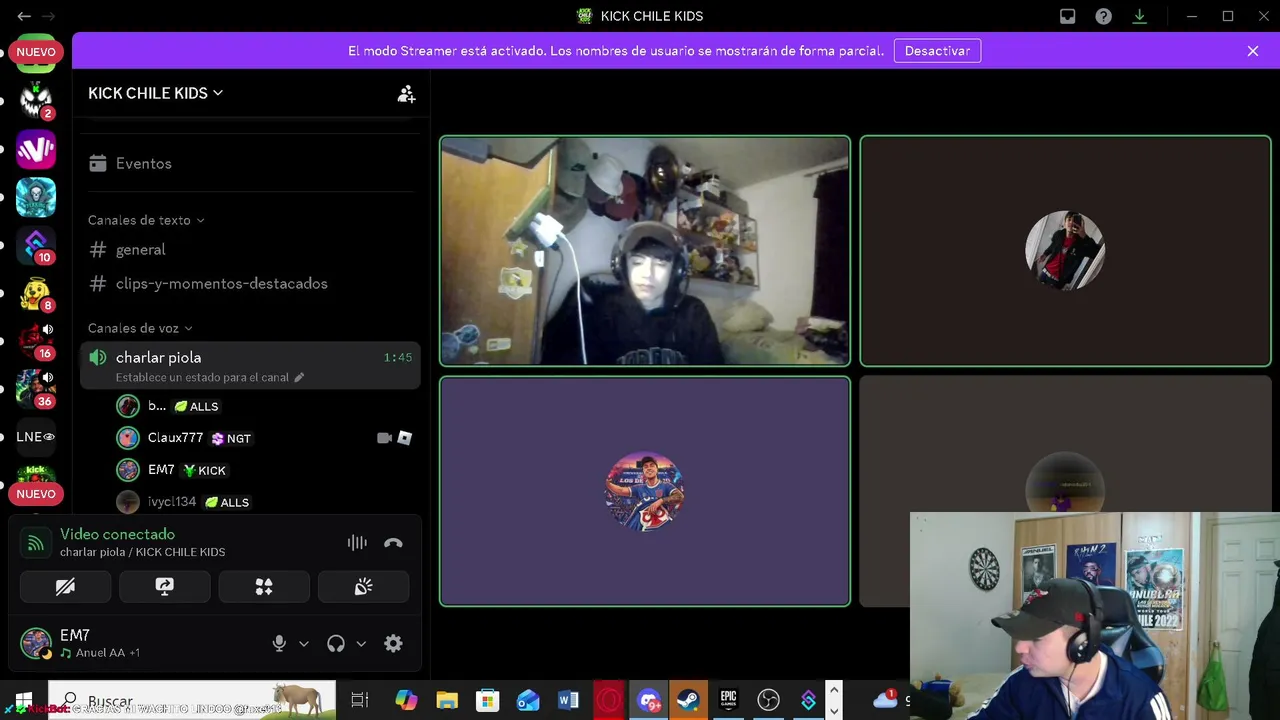Open the purple W server icon

(36, 149)
